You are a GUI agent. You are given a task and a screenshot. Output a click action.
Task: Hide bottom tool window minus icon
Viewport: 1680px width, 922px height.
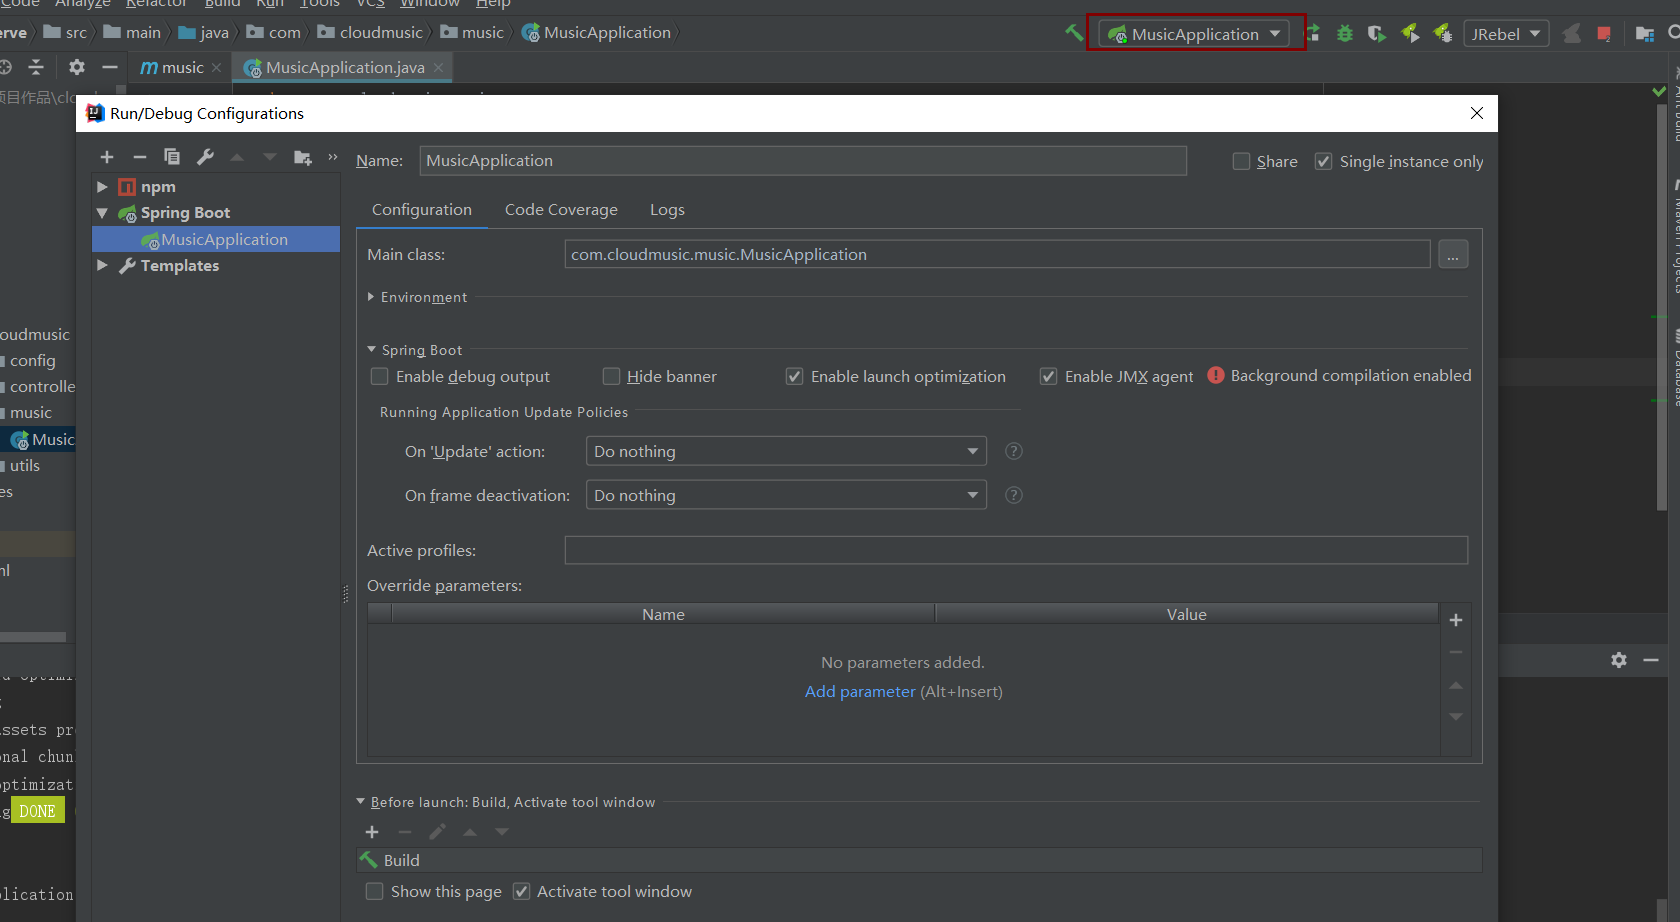tap(1651, 660)
